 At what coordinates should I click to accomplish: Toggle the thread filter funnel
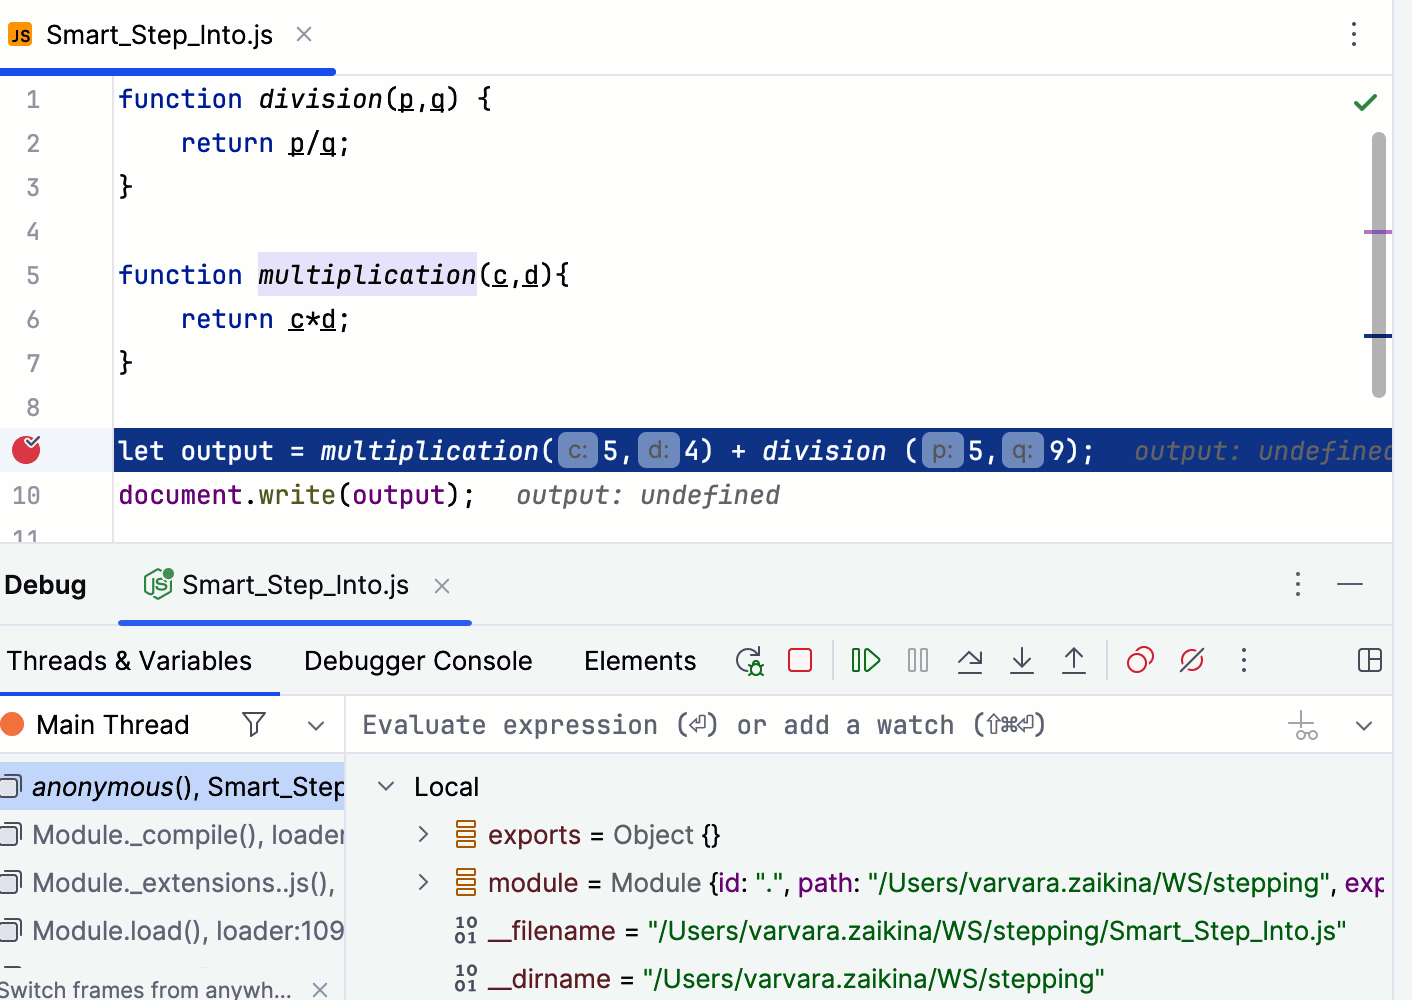(254, 724)
